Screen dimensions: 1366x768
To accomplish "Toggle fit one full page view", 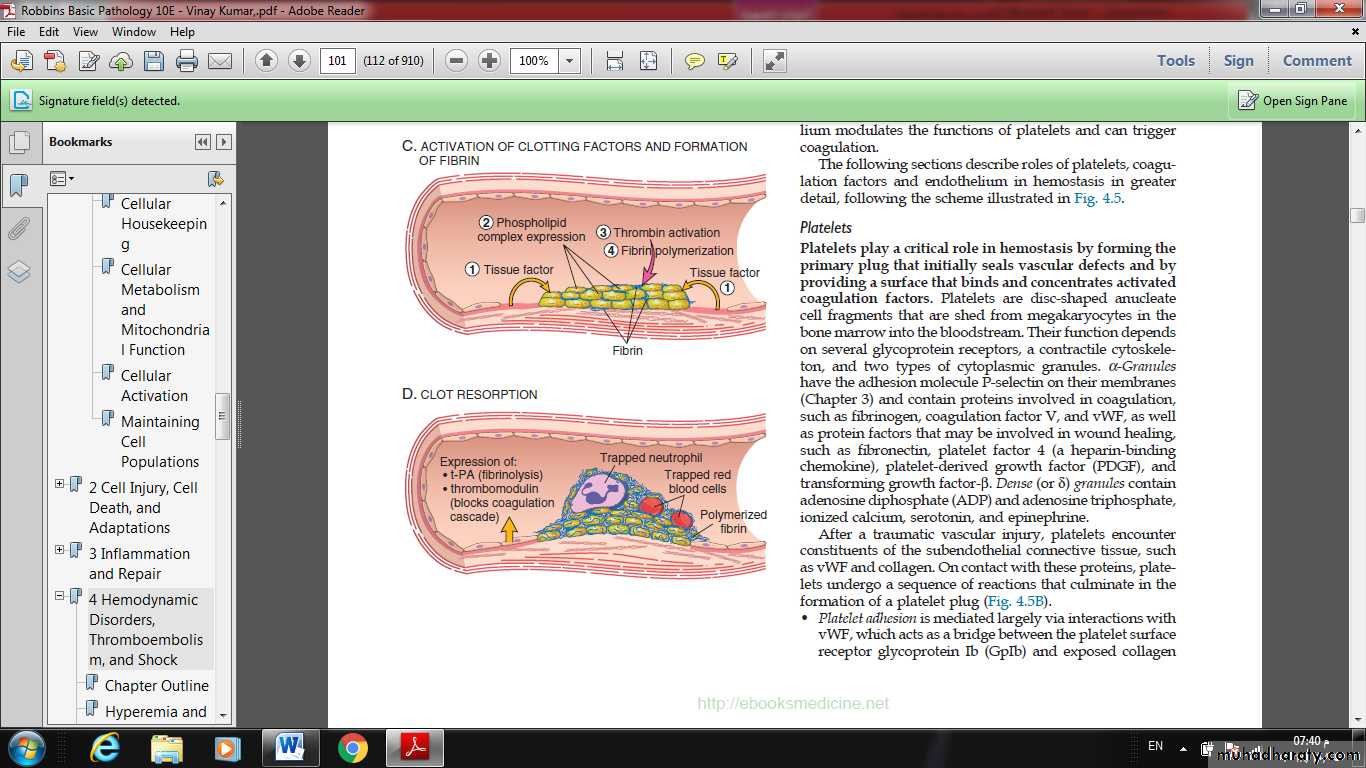I will pos(648,61).
